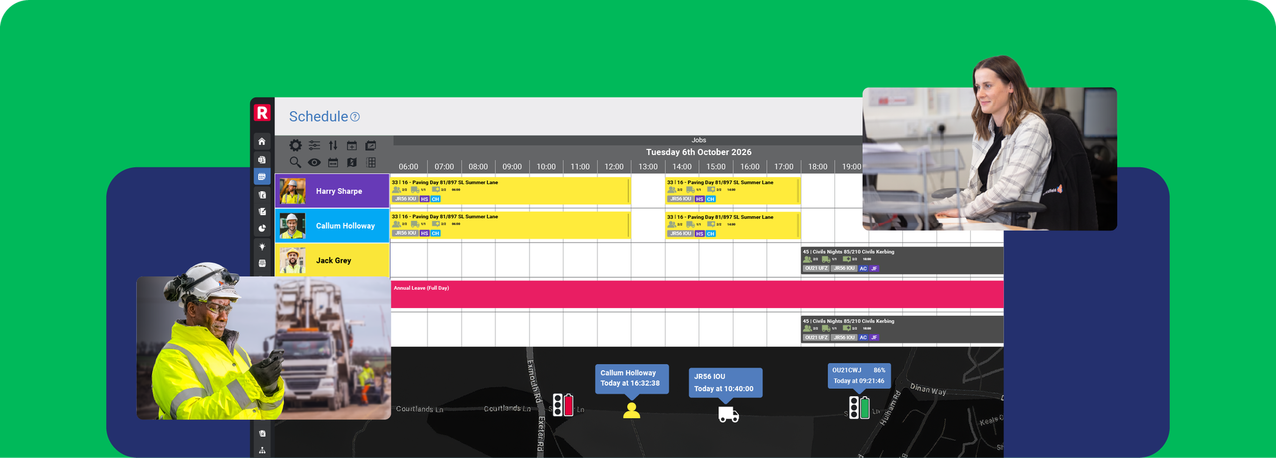Click the calendar share arrow icon
The width and height of the screenshot is (1276, 458).
click(370, 146)
